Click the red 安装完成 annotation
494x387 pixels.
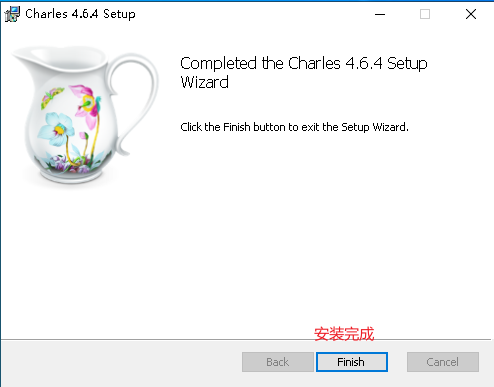(x=344, y=334)
